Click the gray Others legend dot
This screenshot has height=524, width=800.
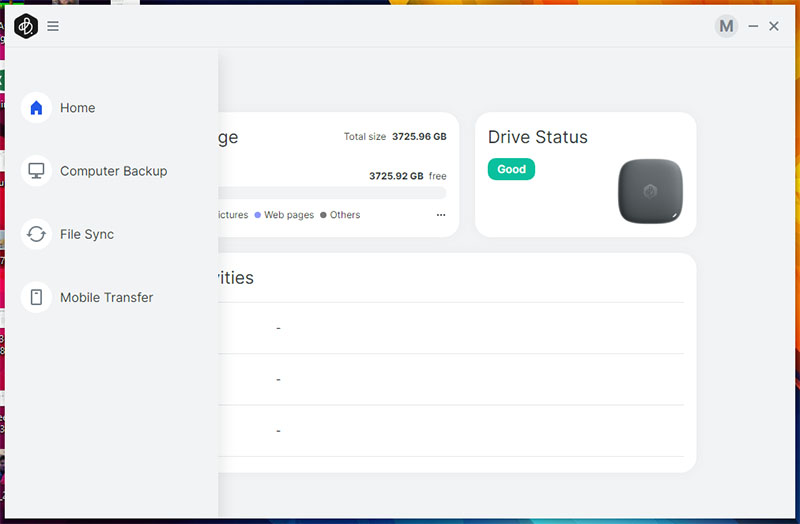(323, 215)
